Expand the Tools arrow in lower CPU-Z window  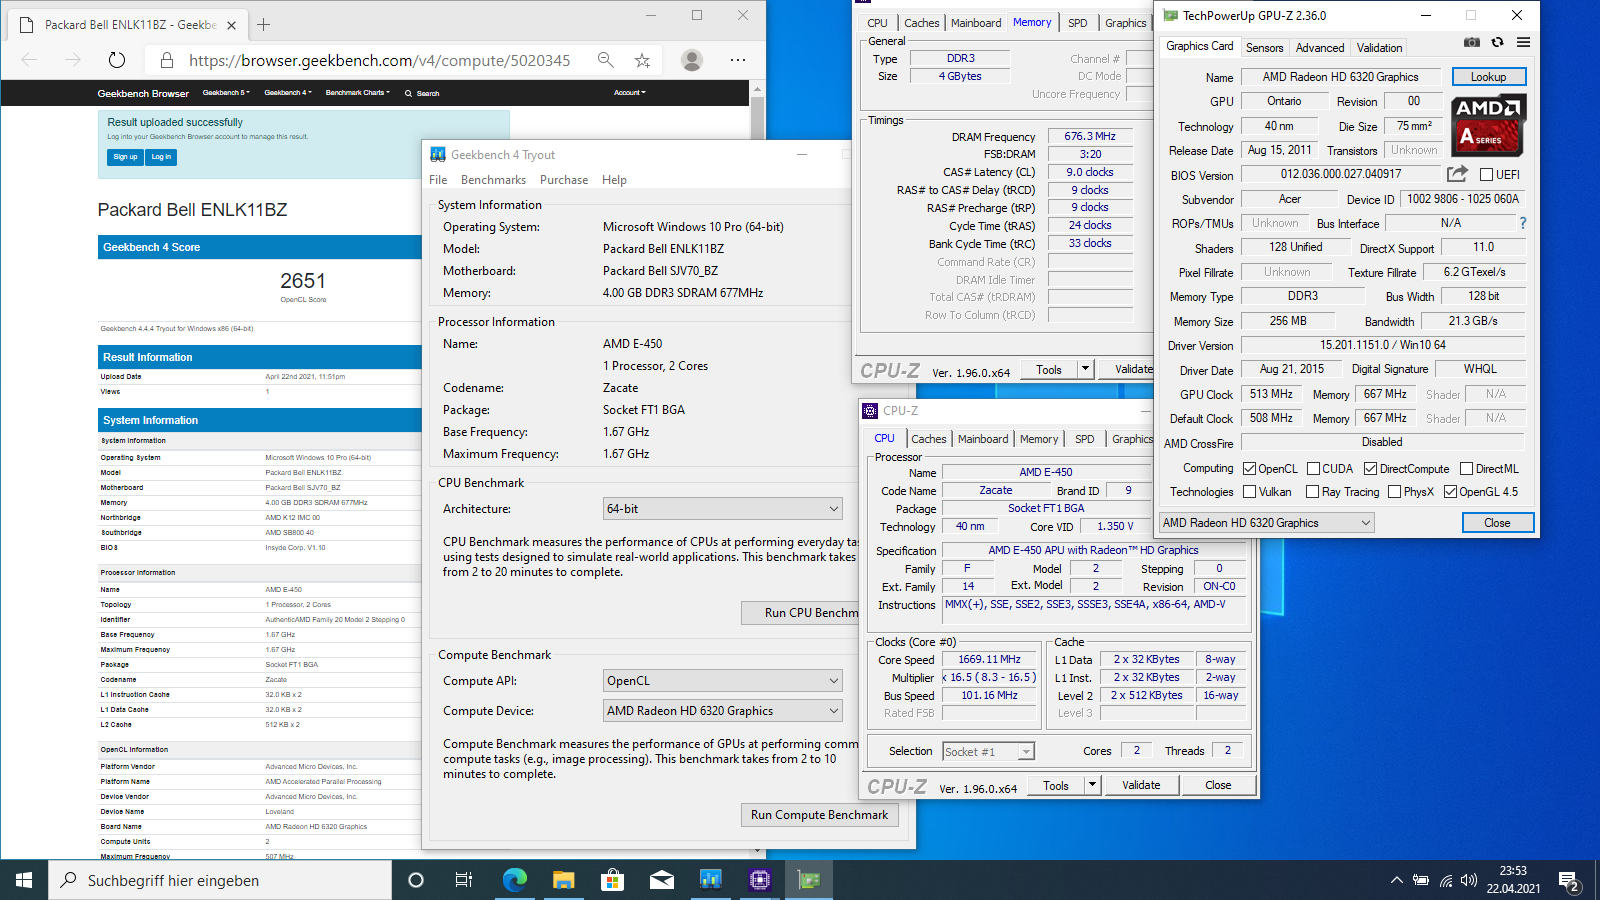(1092, 785)
